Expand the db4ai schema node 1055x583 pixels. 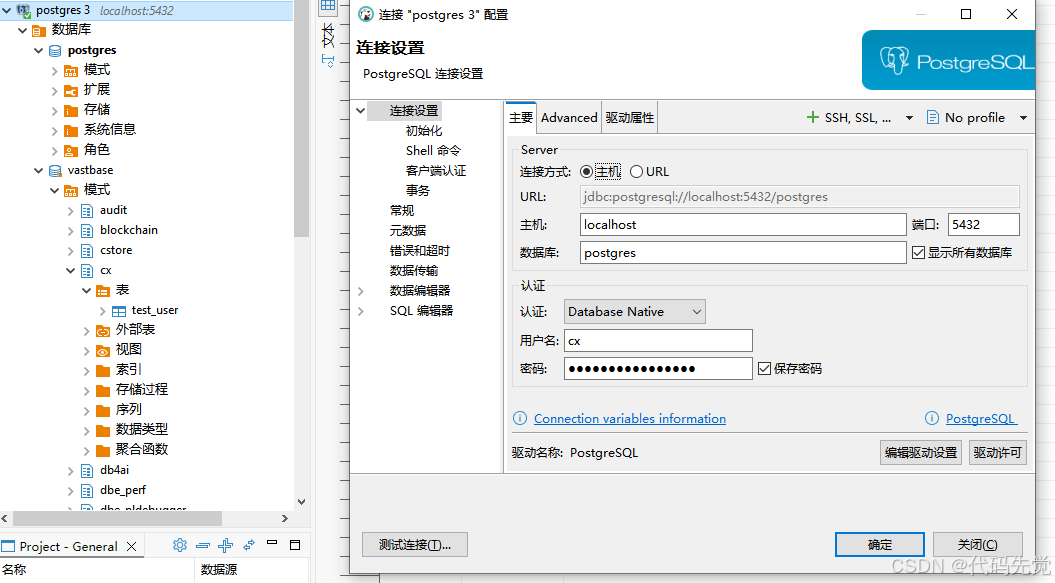(x=71, y=471)
